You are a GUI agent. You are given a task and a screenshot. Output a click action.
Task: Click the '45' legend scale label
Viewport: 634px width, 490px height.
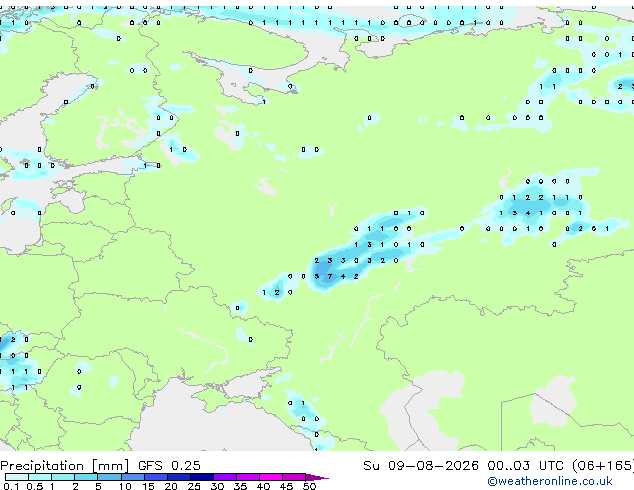[x=286, y=486]
